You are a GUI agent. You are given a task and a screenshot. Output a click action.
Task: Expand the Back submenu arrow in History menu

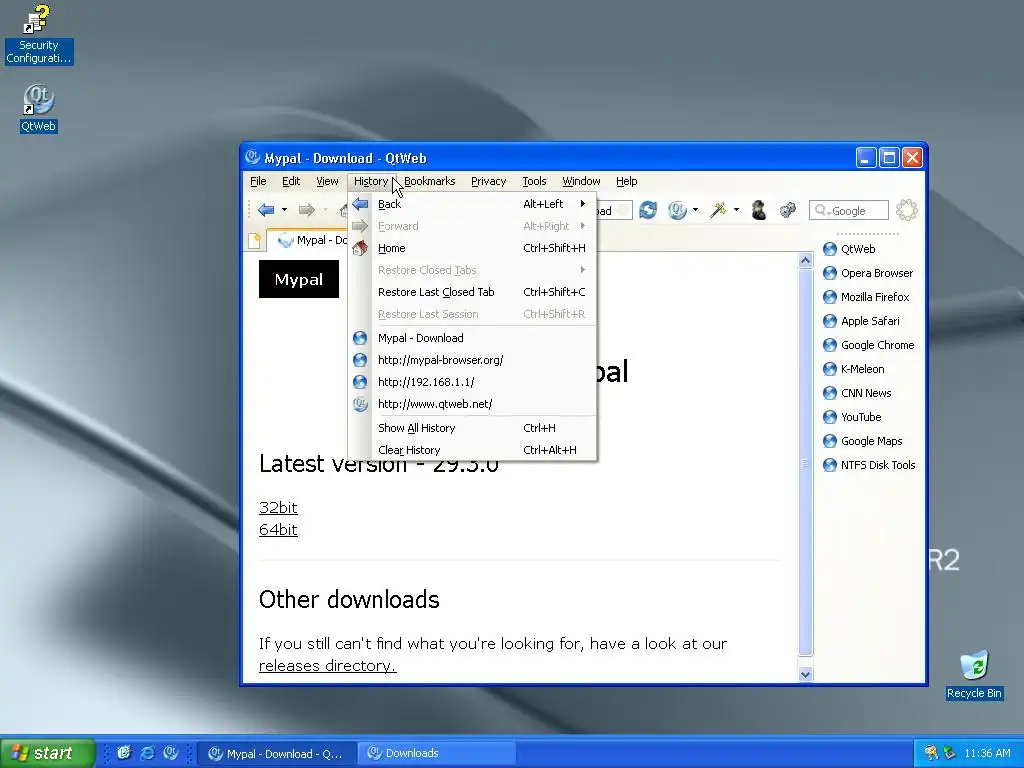(x=583, y=204)
